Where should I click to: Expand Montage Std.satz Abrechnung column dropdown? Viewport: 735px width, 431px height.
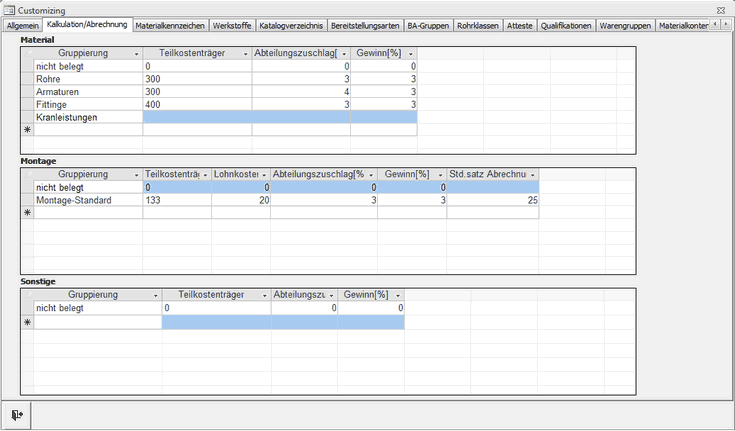[x=532, y=175]
